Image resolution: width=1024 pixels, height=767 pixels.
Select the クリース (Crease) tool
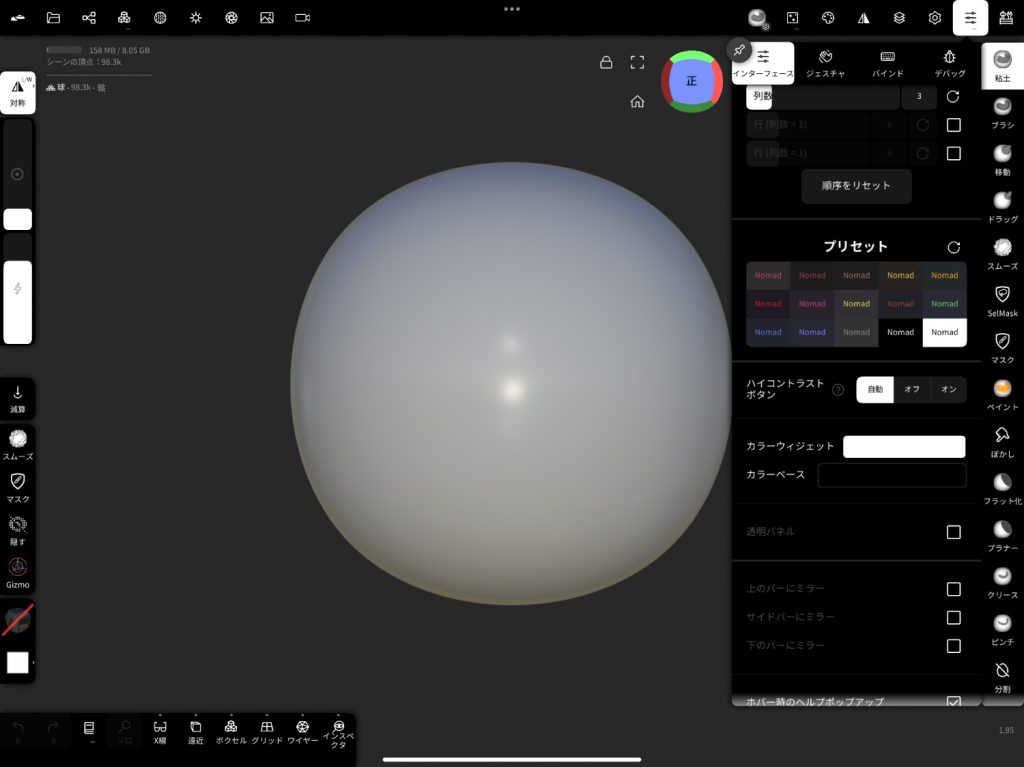1002,582
